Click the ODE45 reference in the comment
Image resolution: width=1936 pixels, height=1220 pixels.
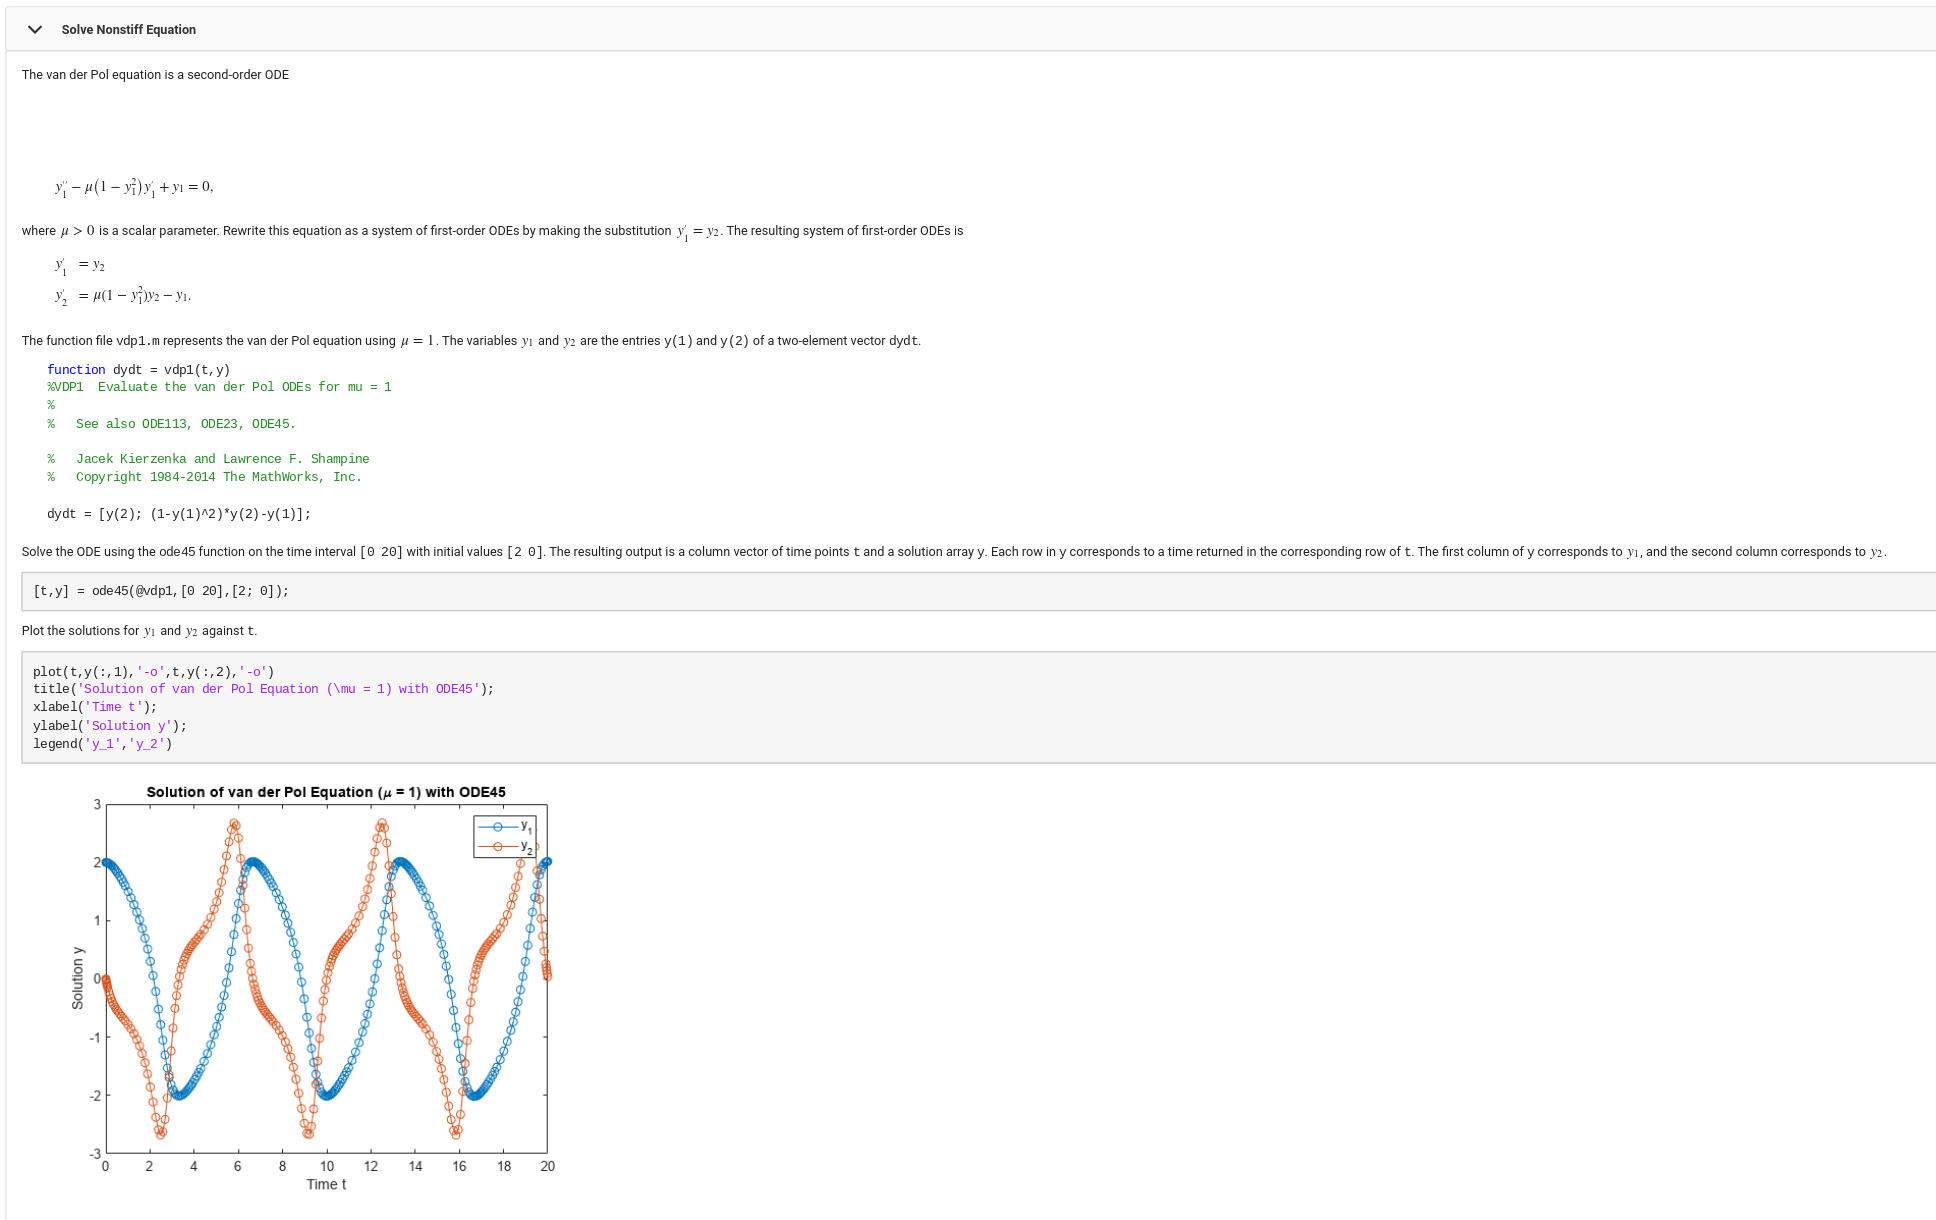[272, 424]
